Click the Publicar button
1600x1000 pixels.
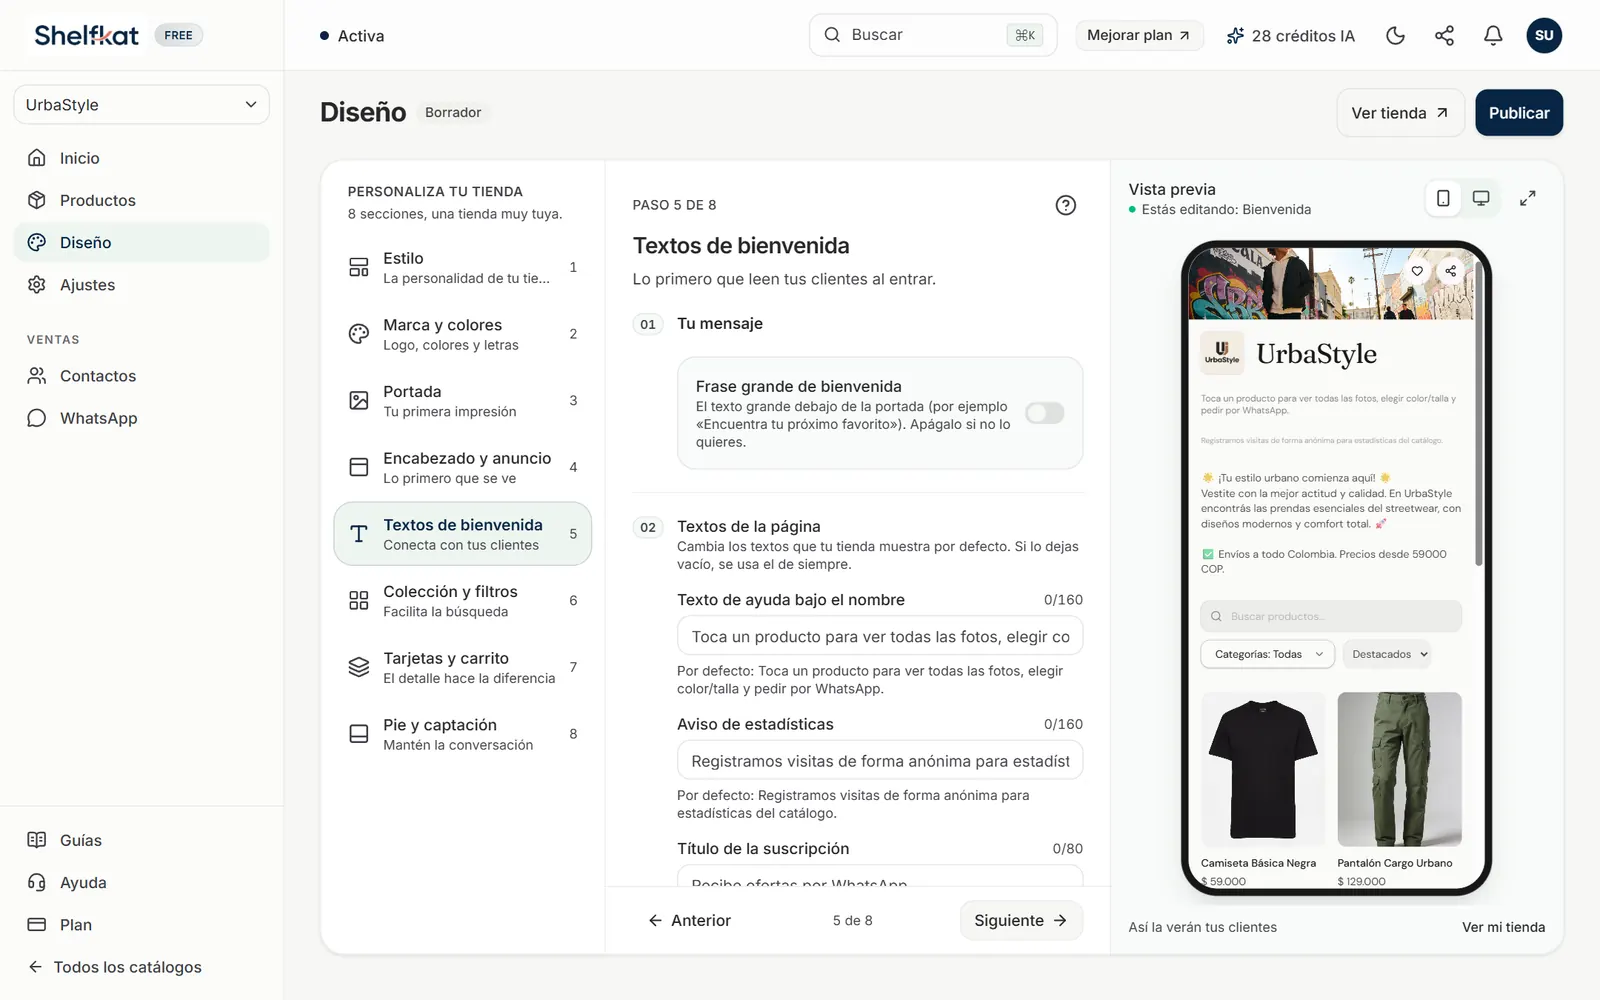coord(1519,113)
